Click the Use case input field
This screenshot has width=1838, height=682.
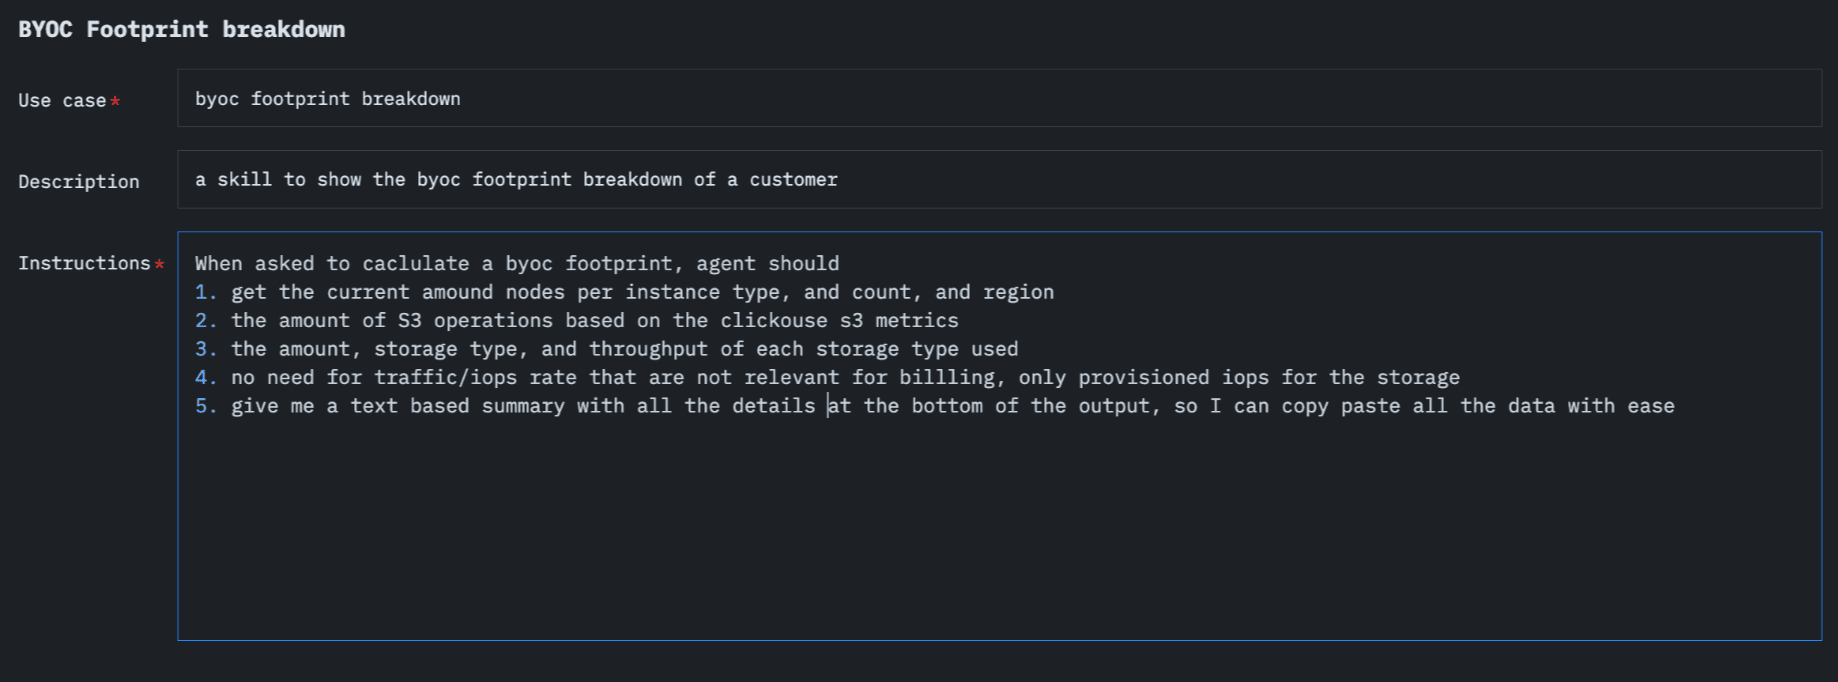(x=999, y=98)
